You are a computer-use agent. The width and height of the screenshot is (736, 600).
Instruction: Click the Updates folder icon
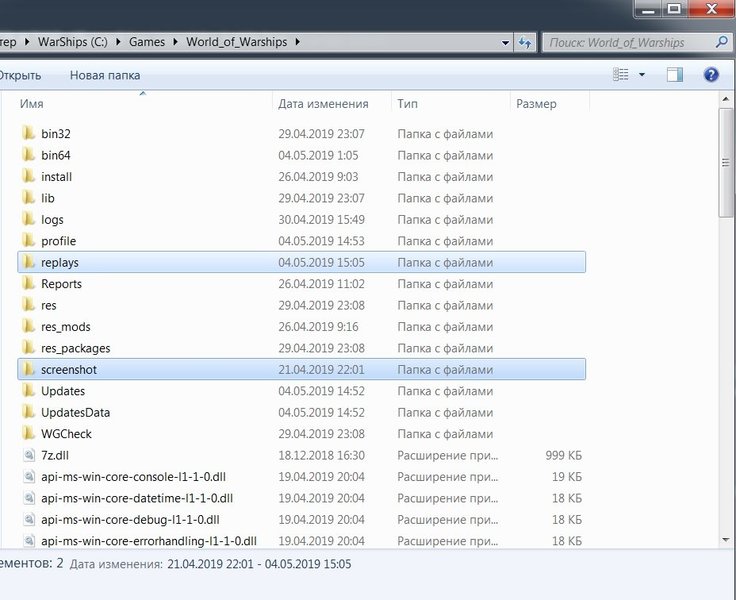[x=29, y=391]
